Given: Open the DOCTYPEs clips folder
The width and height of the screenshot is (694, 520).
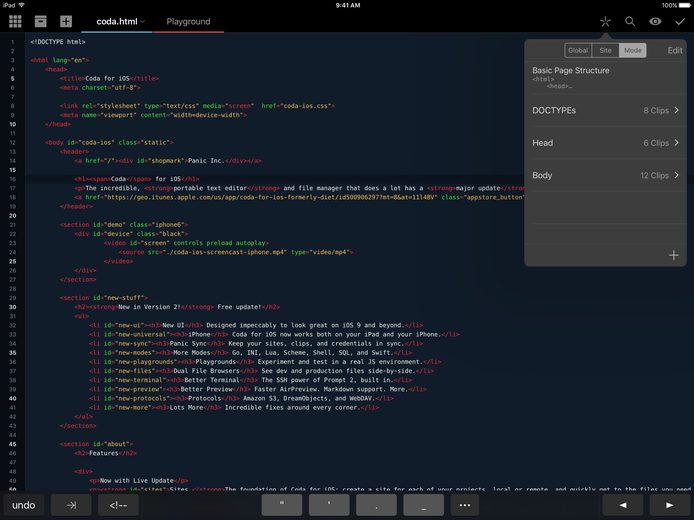Looking at the screenshot, I should pos(605,110).
